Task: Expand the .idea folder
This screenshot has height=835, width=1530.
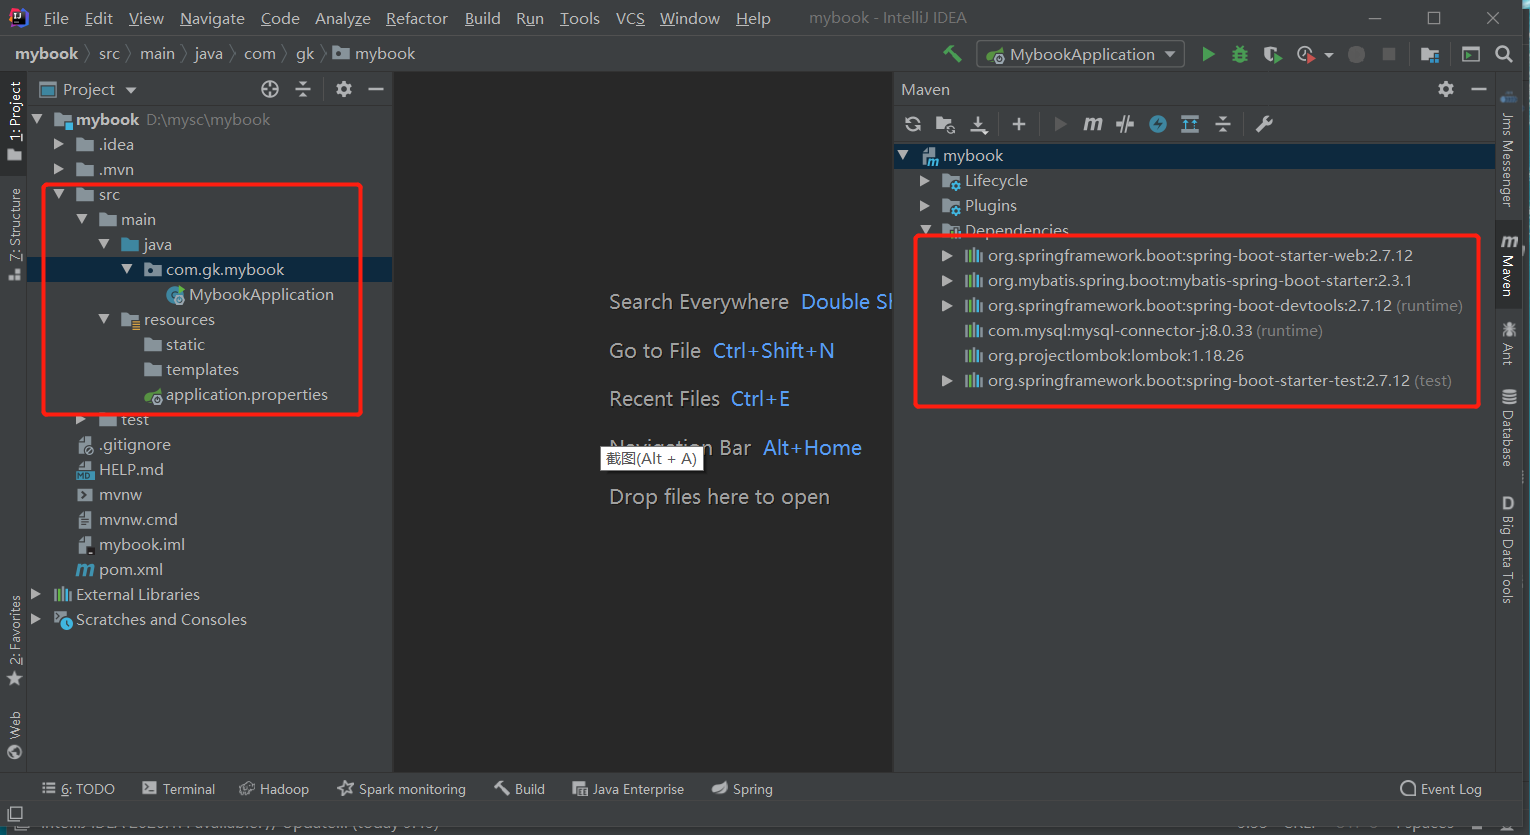Action: (59, 144)
